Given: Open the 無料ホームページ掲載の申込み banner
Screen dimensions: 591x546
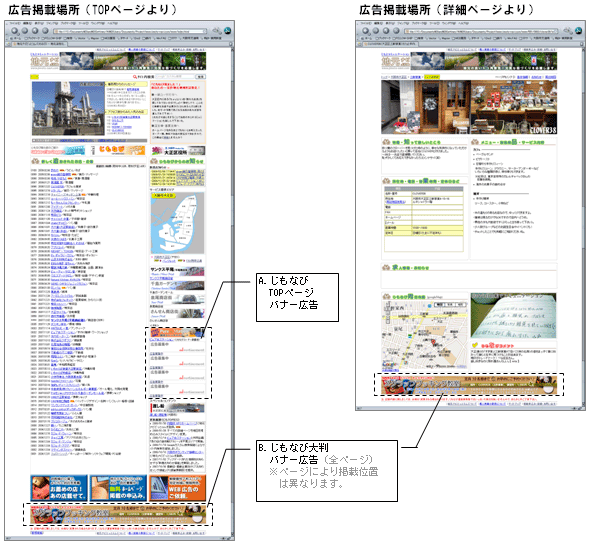Looking at the screenshot, I should [118, 488].
